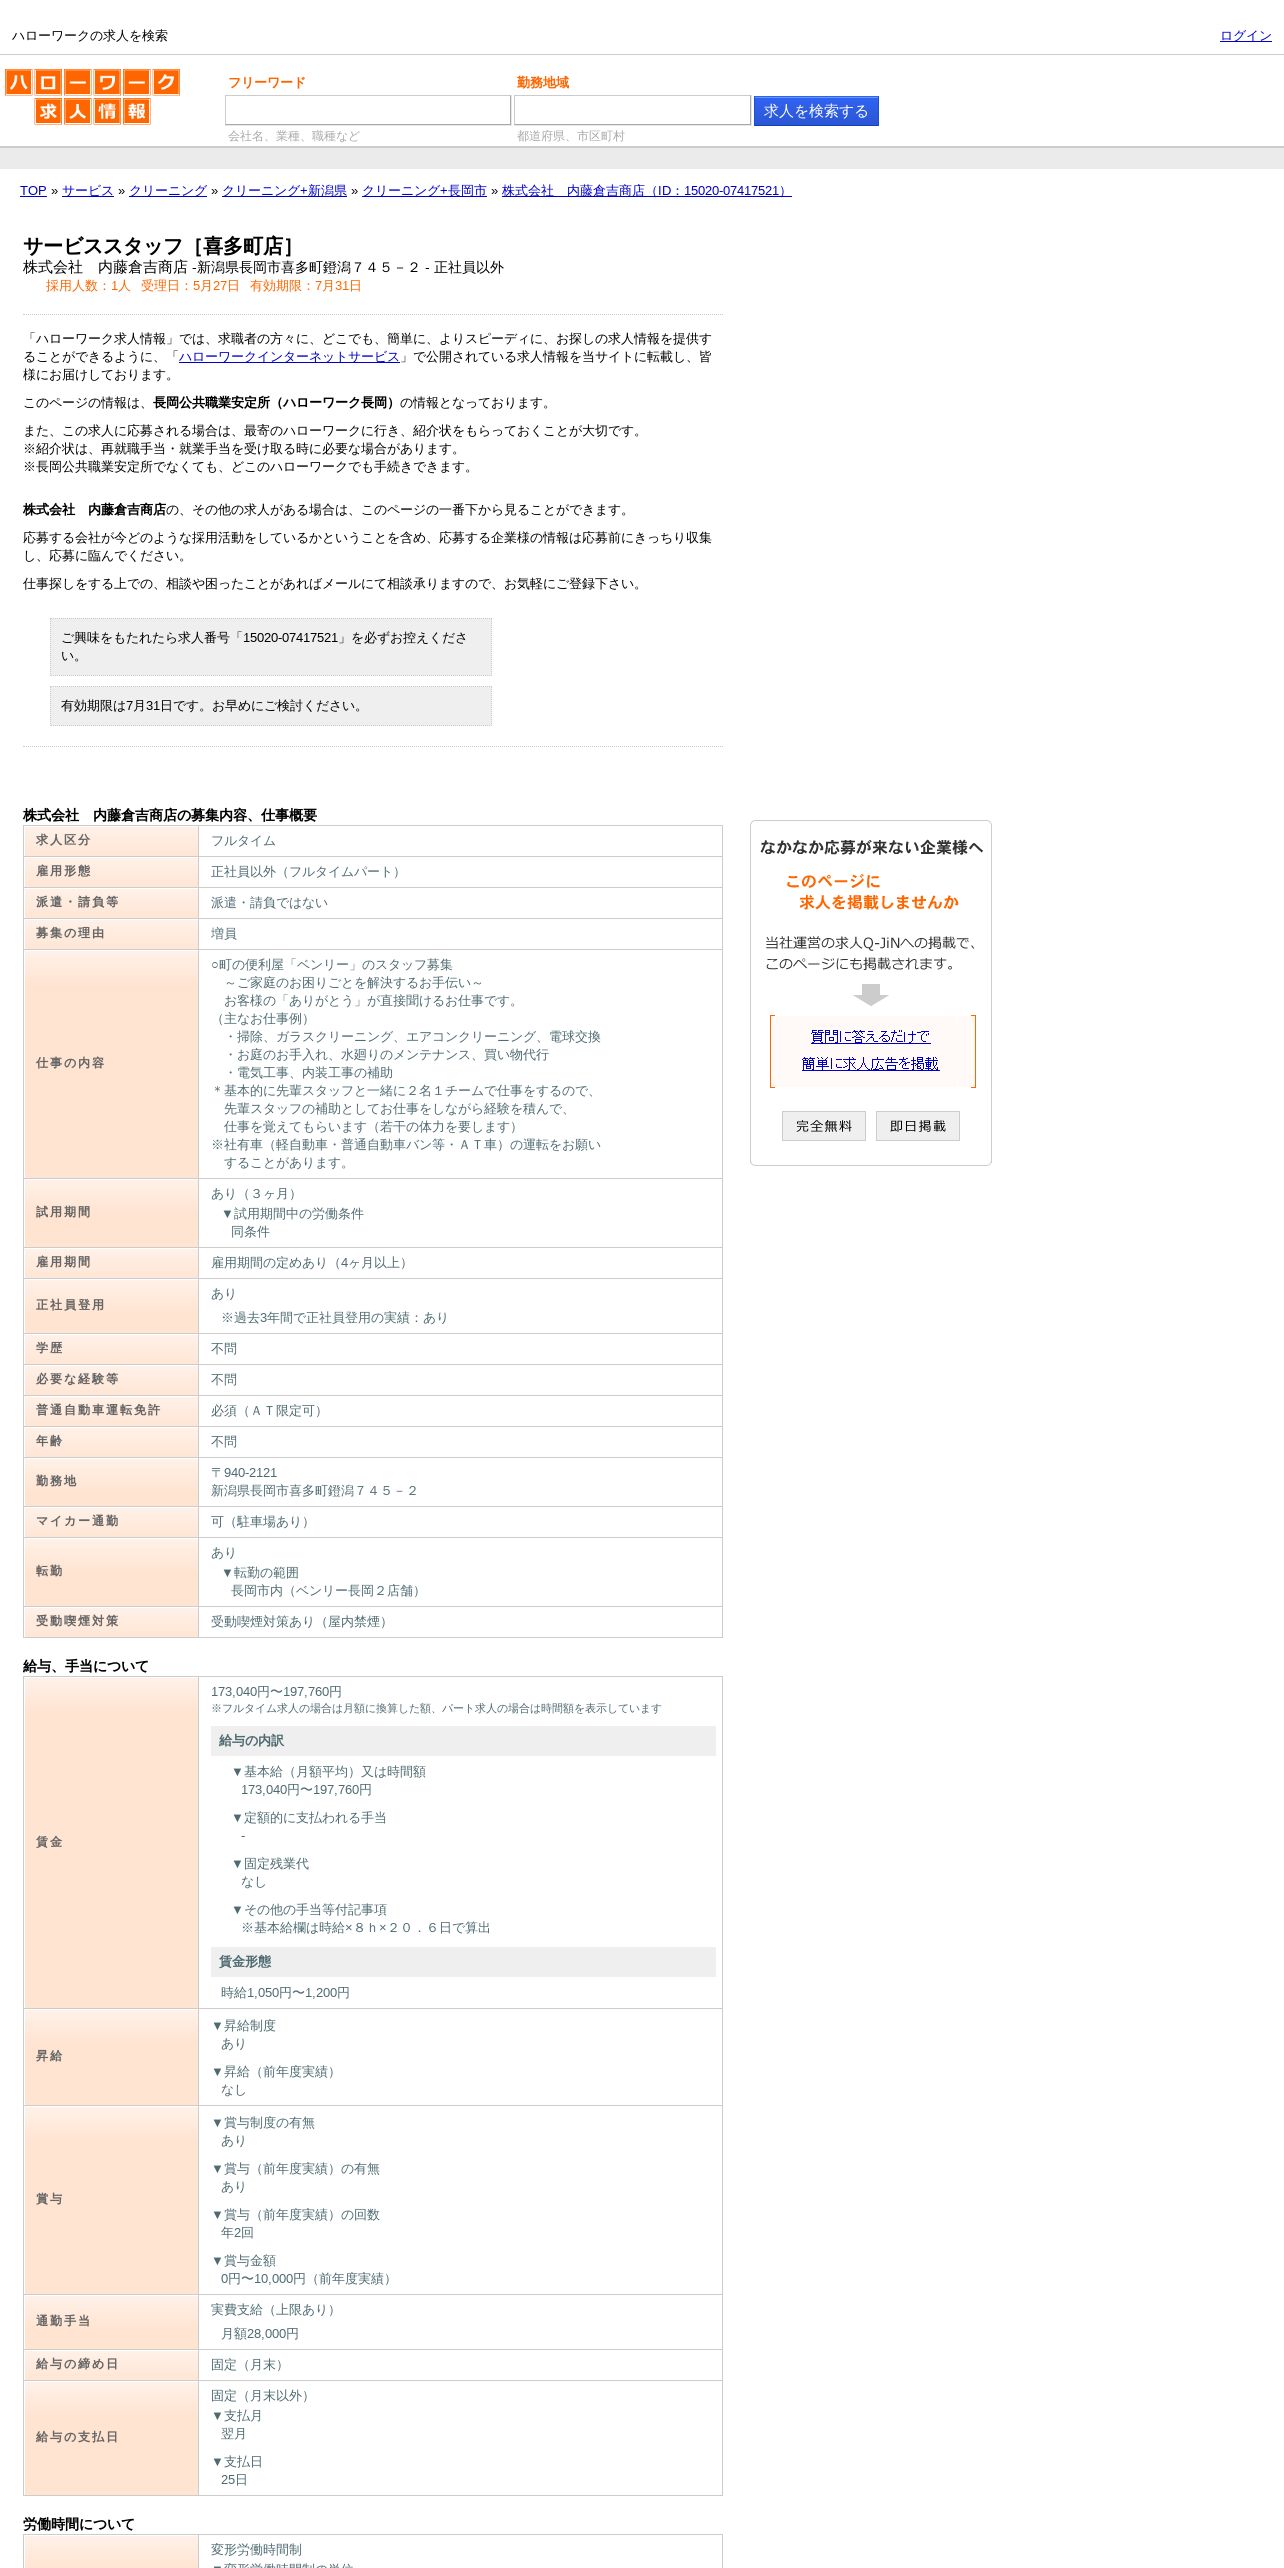Click the 即日掲載 button
This screenshot has height=2568, width=1284.
(918, 1126)
